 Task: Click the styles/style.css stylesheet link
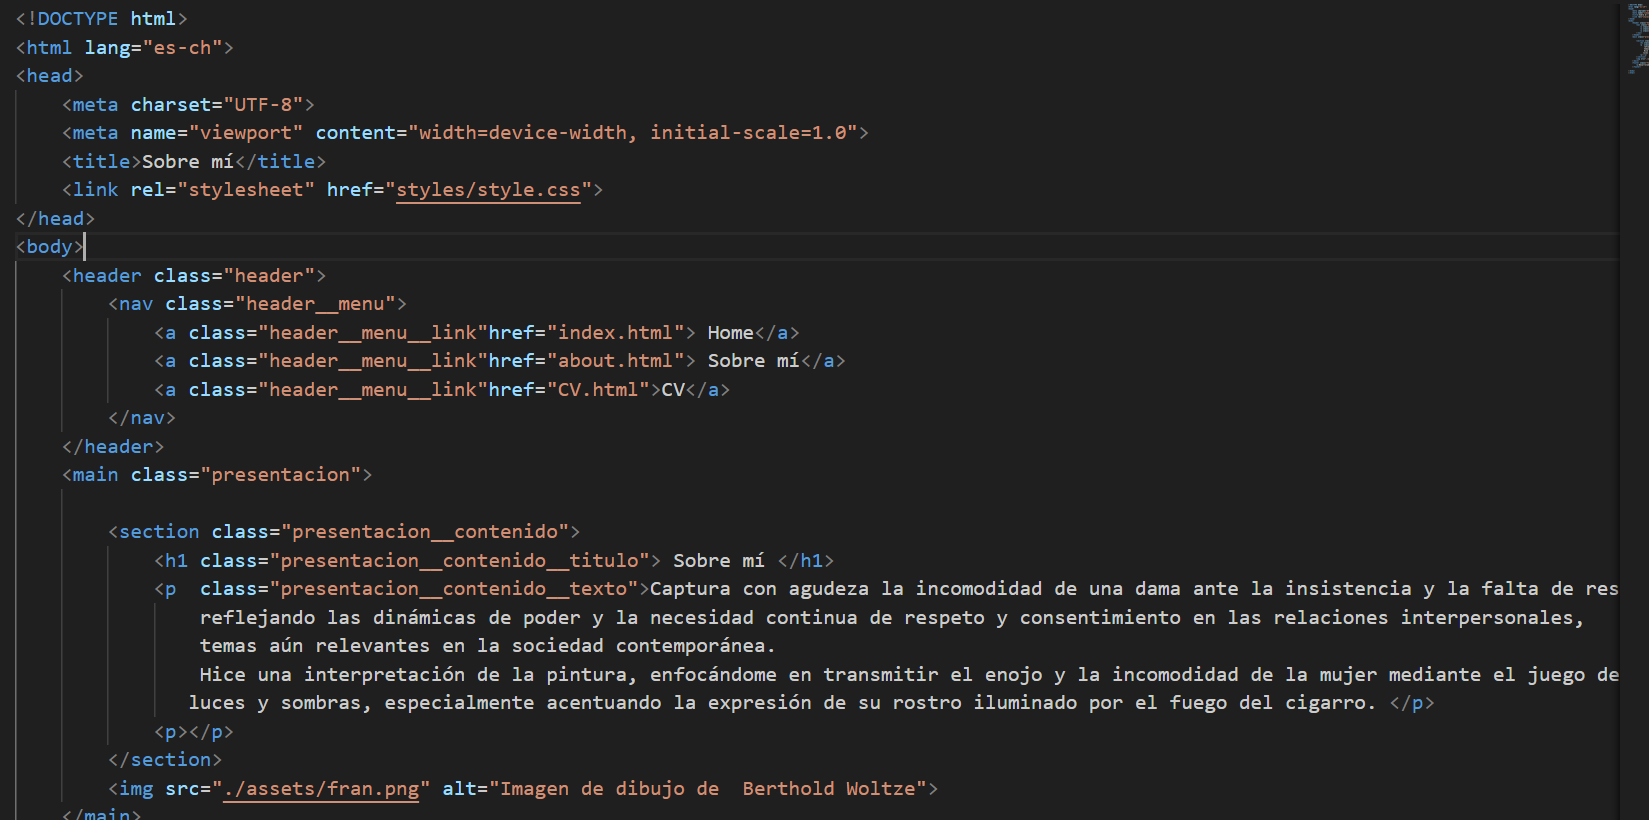pos(488,190)
